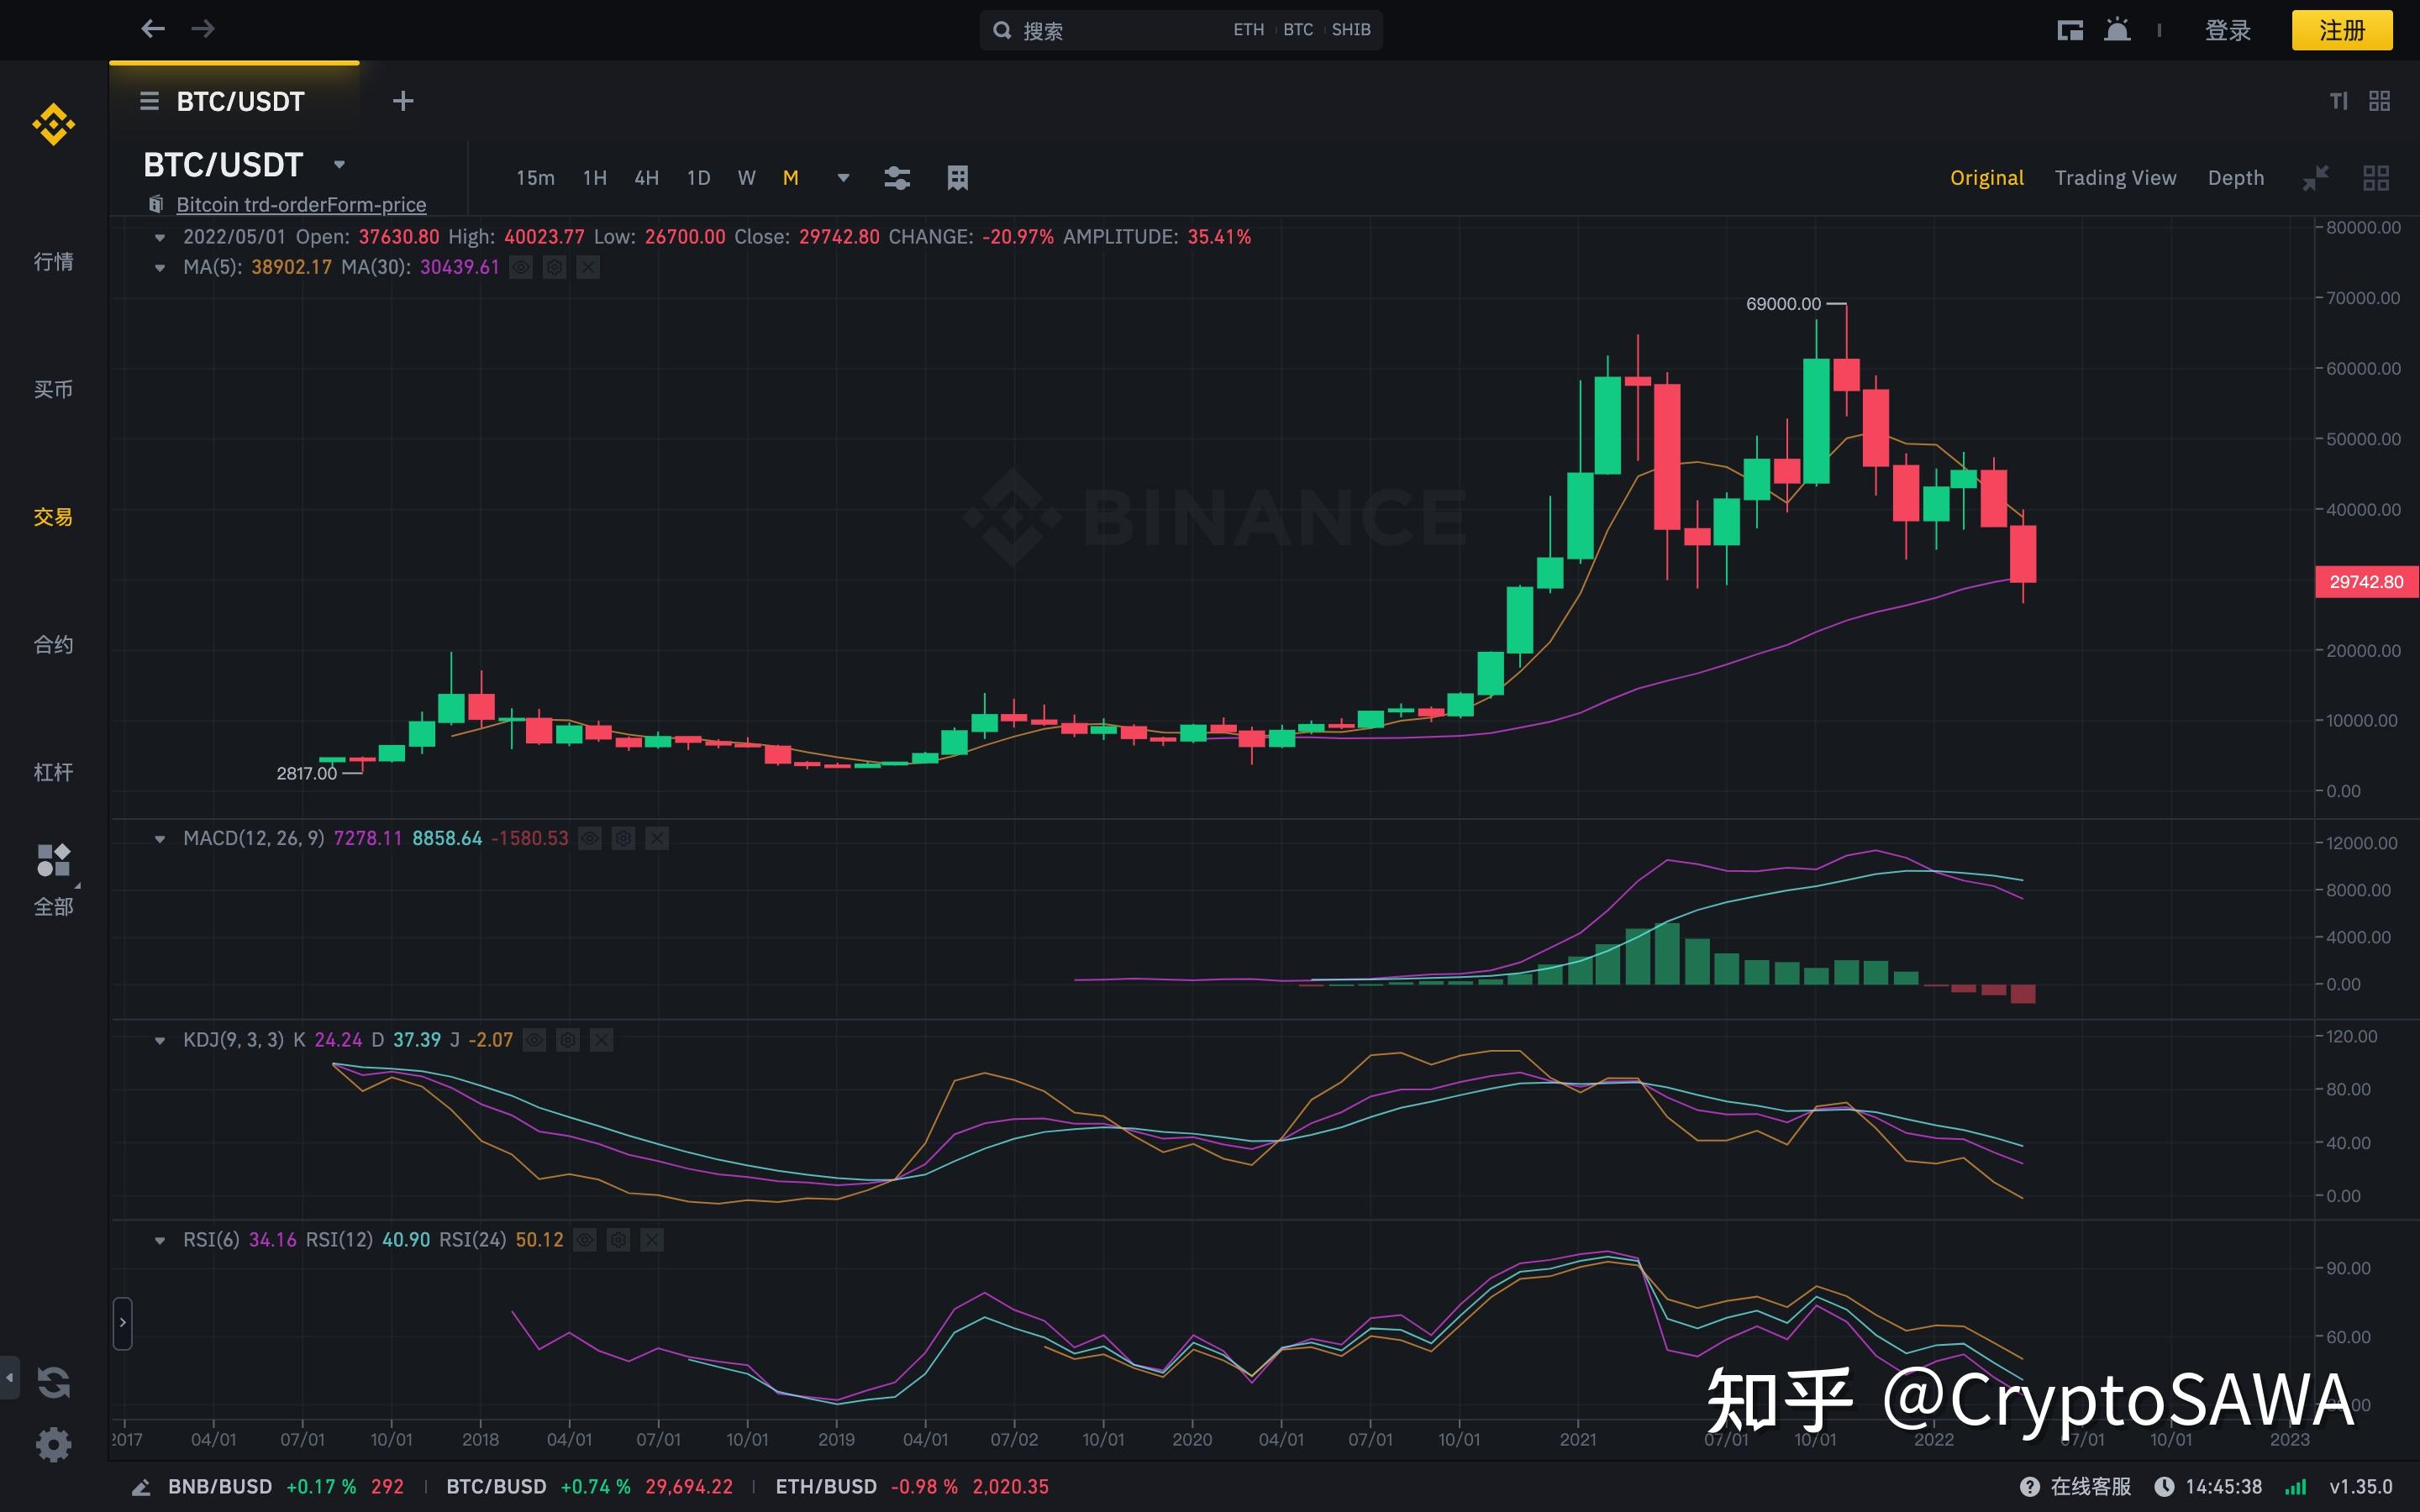The width and height of the screenshot is (2420, 1512).
Task: Expand the left side panel chevron
Action: tap(122, 1322)
